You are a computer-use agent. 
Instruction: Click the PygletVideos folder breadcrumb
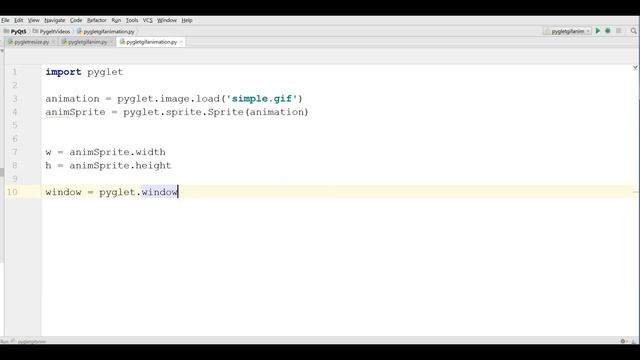(51, 31)
